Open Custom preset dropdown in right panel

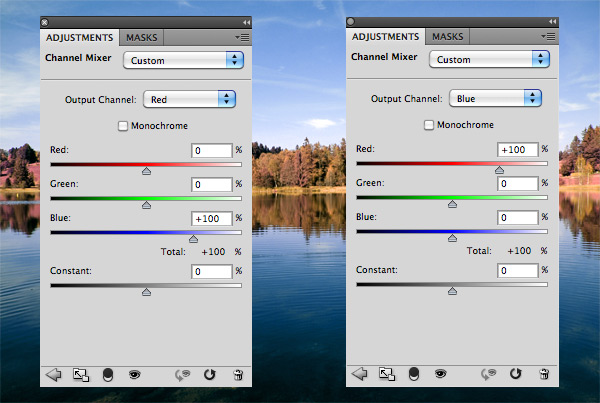click(489, 59)
